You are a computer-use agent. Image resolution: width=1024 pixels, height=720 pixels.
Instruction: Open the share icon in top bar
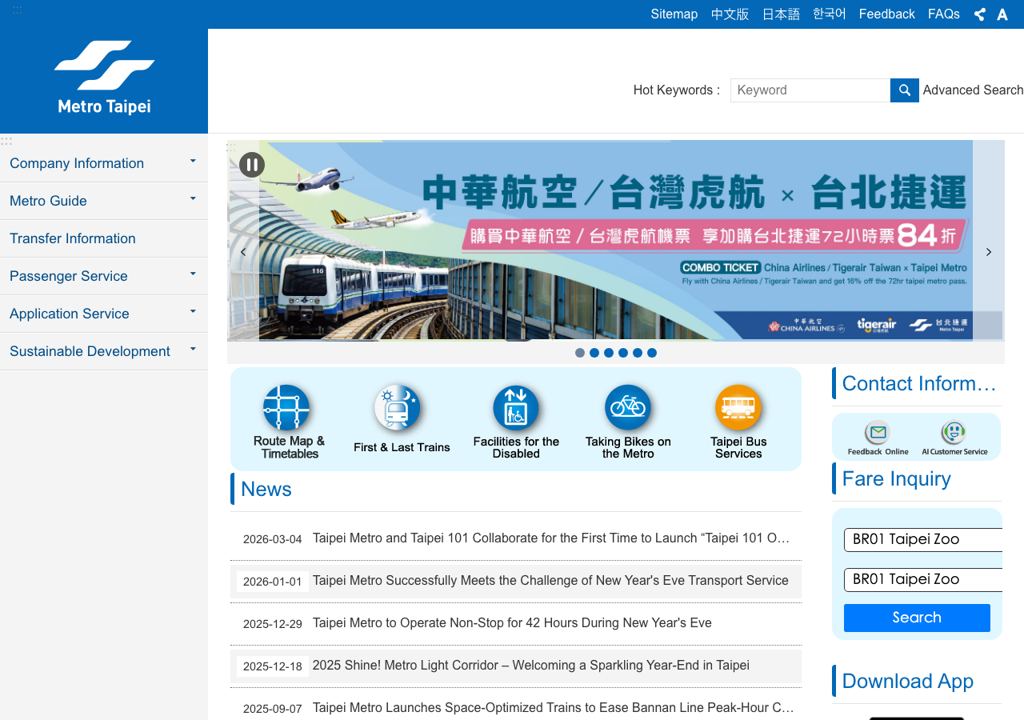980,14
